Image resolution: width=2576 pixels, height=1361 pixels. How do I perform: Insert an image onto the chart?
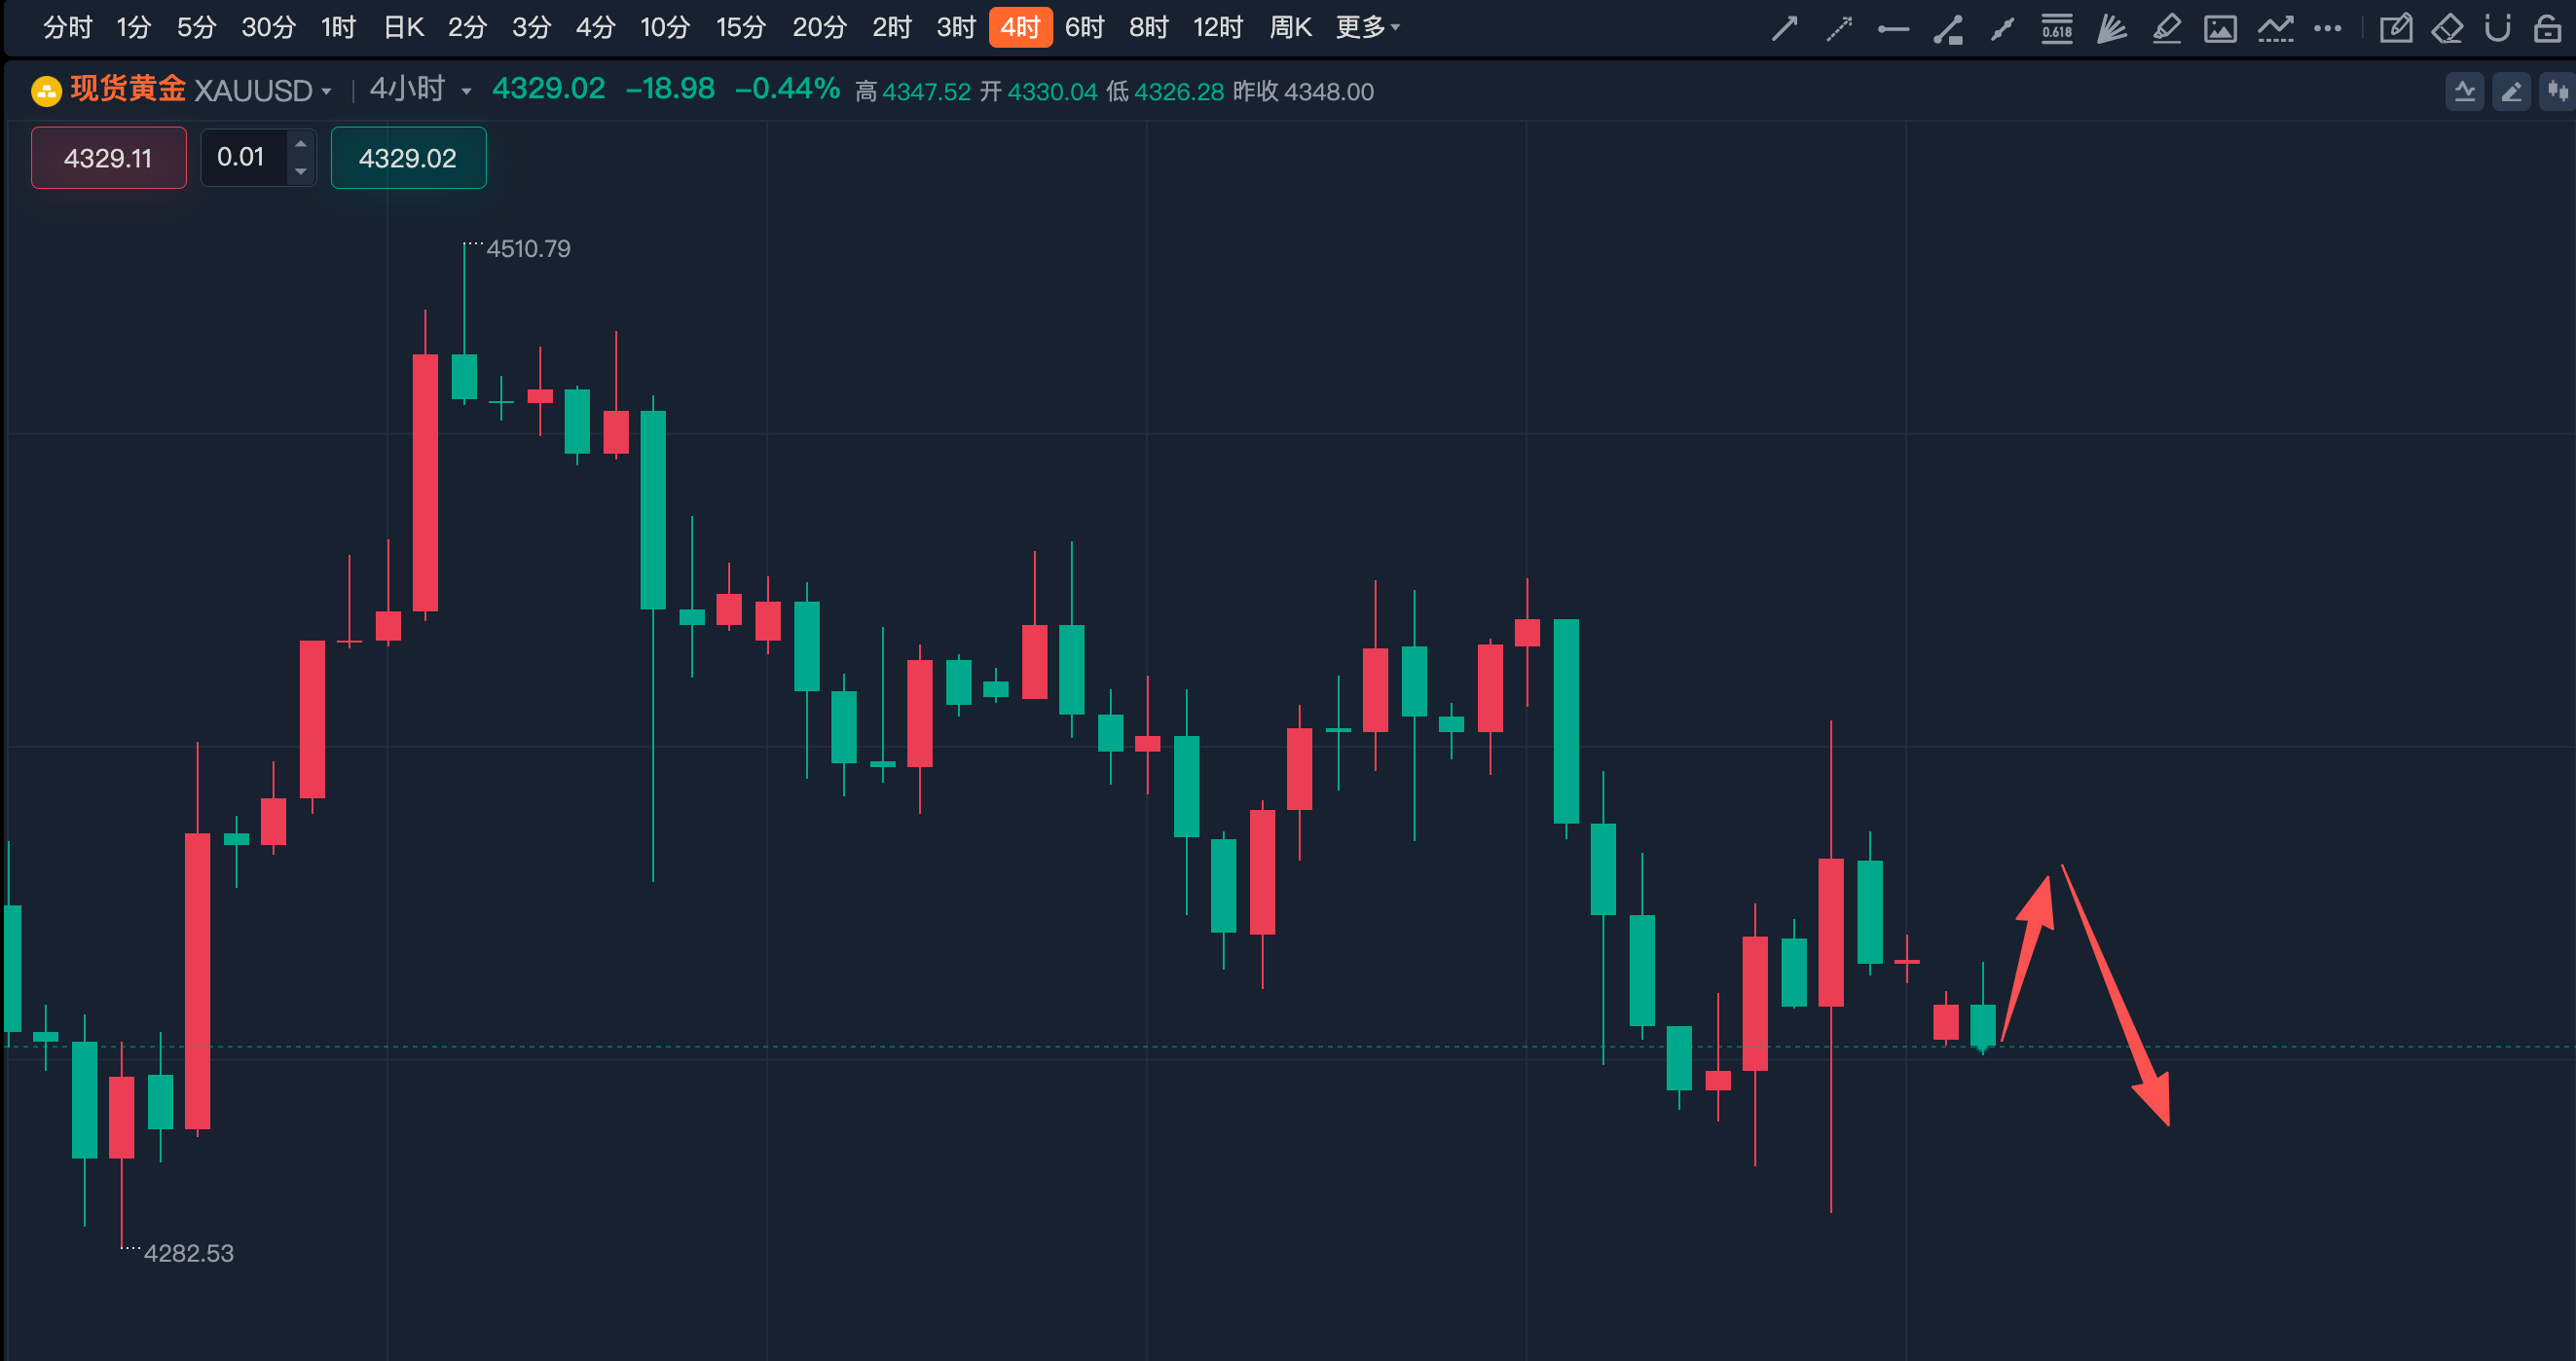tap(2220, 28)
